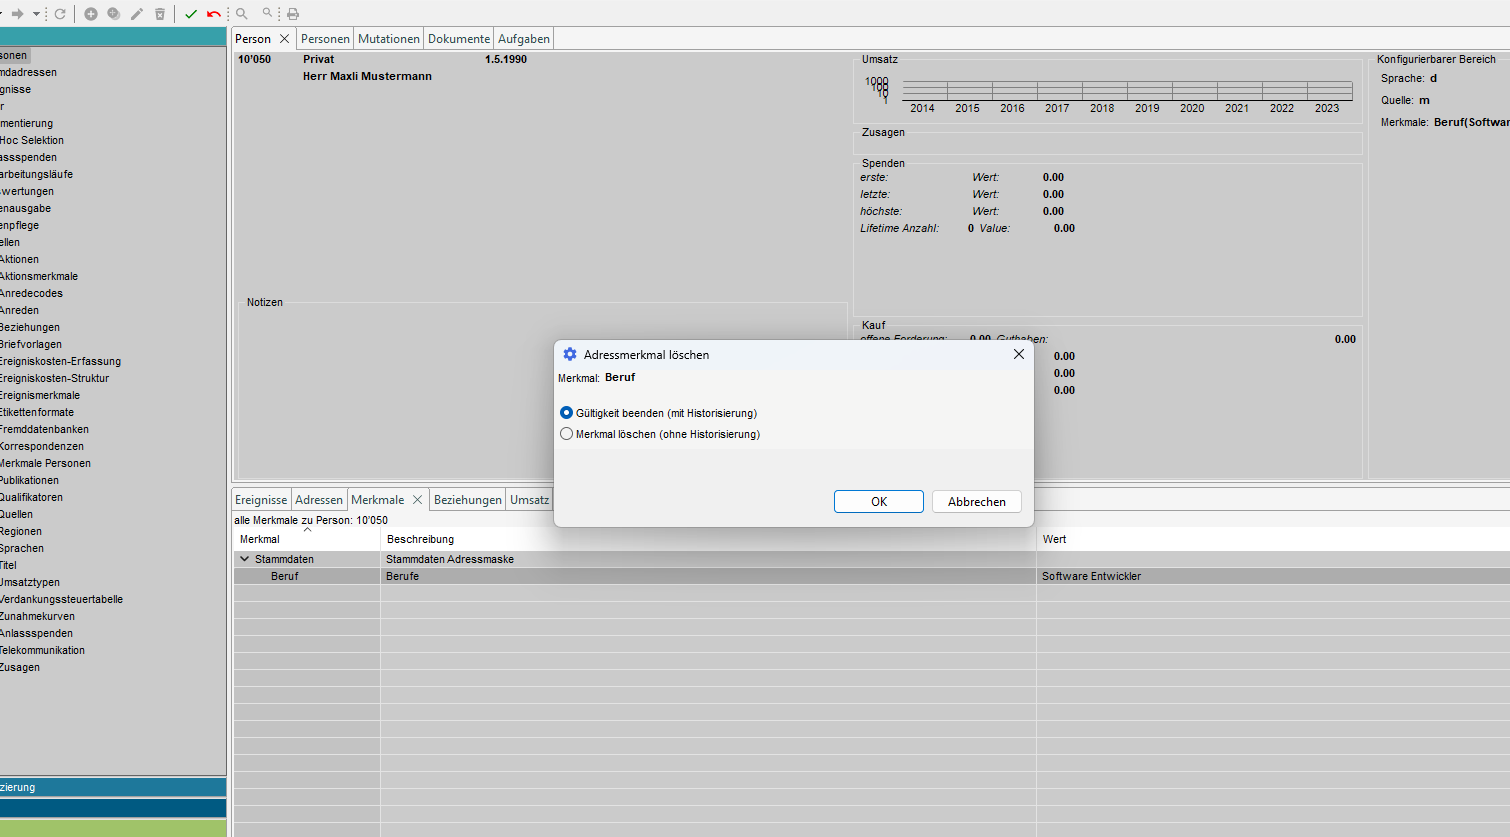This screenshot has width=1510, height=837.
Task: Open the forward arrow history dropdown
Action: (37, 14)
